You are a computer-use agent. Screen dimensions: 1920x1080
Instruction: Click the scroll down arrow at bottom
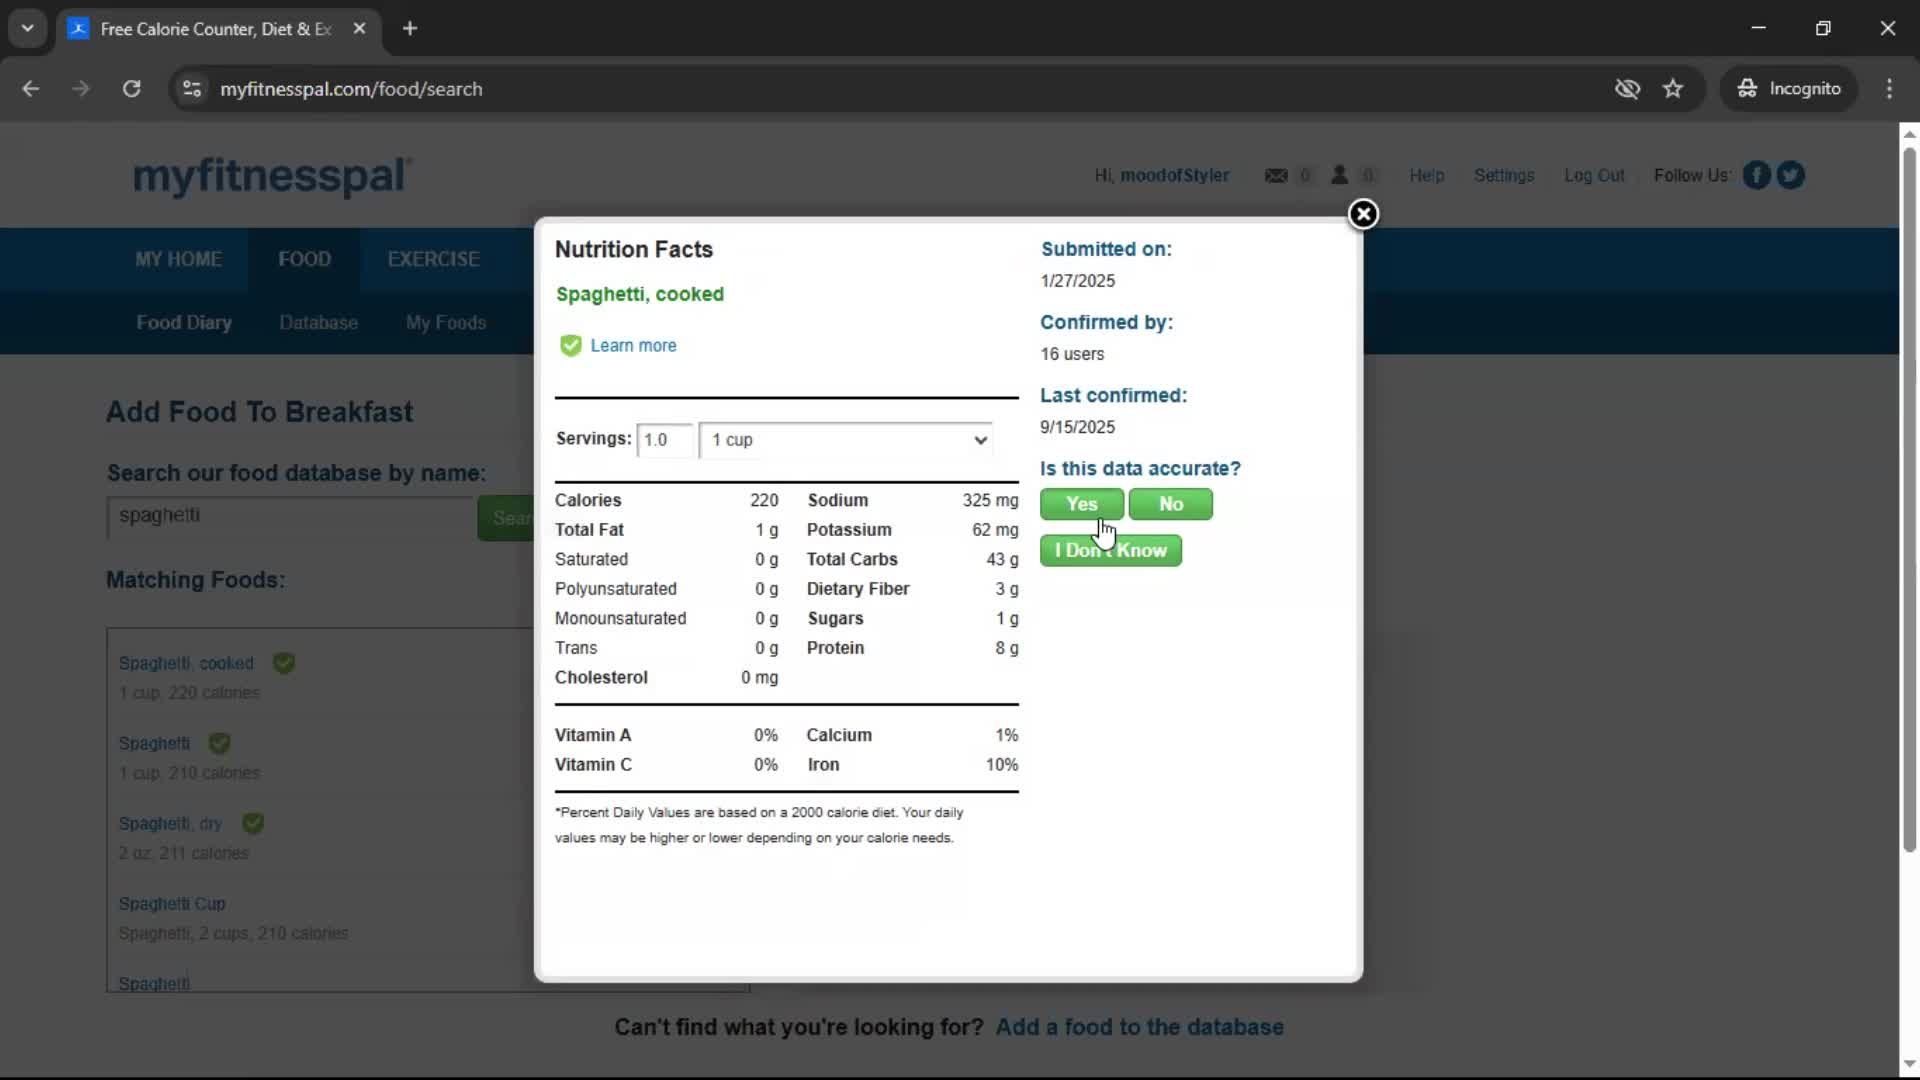pos(1909,1063)
